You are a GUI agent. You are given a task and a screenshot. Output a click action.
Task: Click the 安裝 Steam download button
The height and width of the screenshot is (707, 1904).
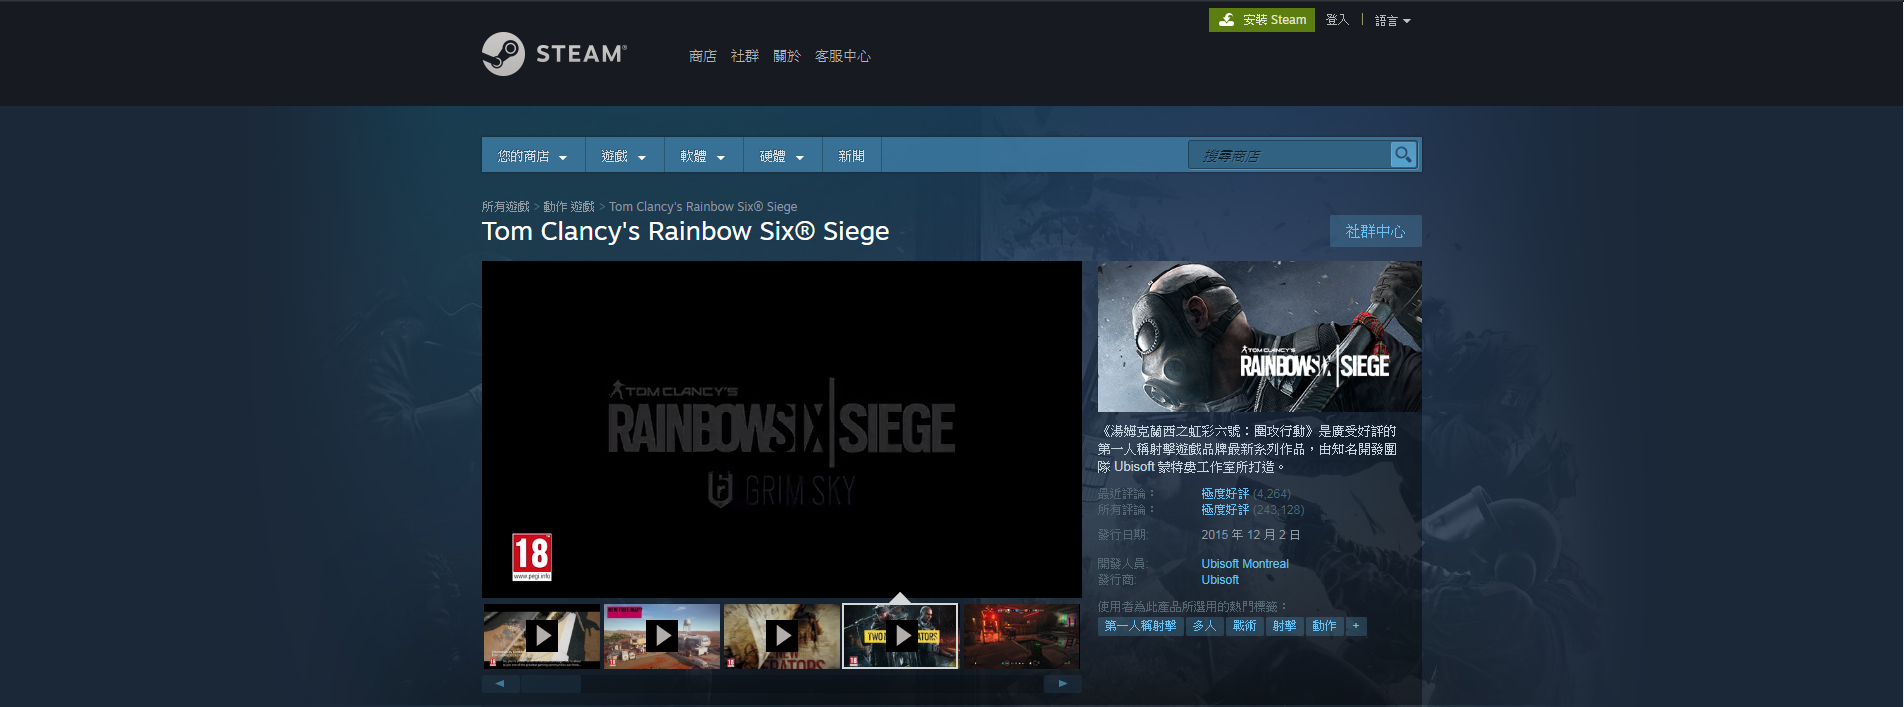click(1261, 20)
